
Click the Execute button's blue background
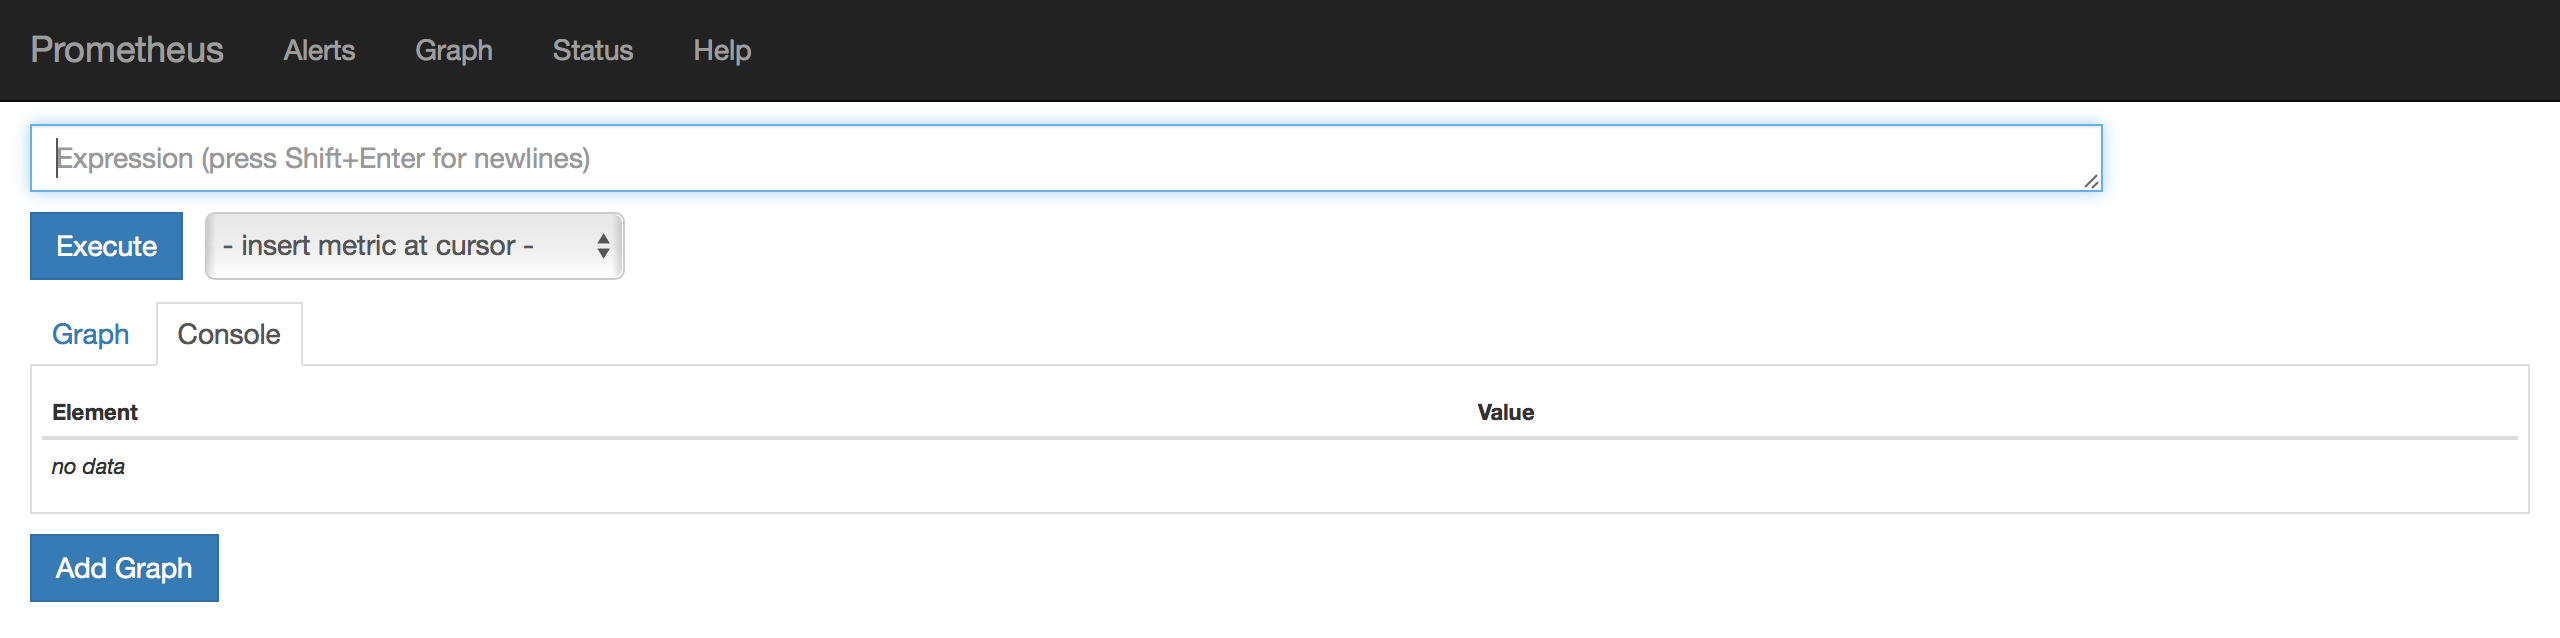[x=106, y=246]
